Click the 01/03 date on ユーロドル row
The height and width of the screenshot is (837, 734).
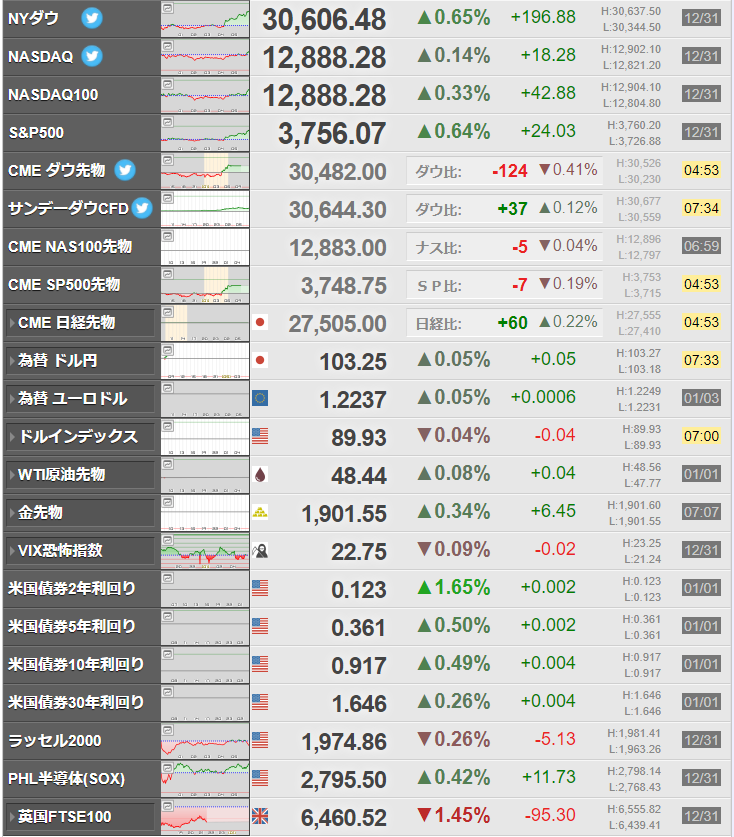[x=701, y=398]
